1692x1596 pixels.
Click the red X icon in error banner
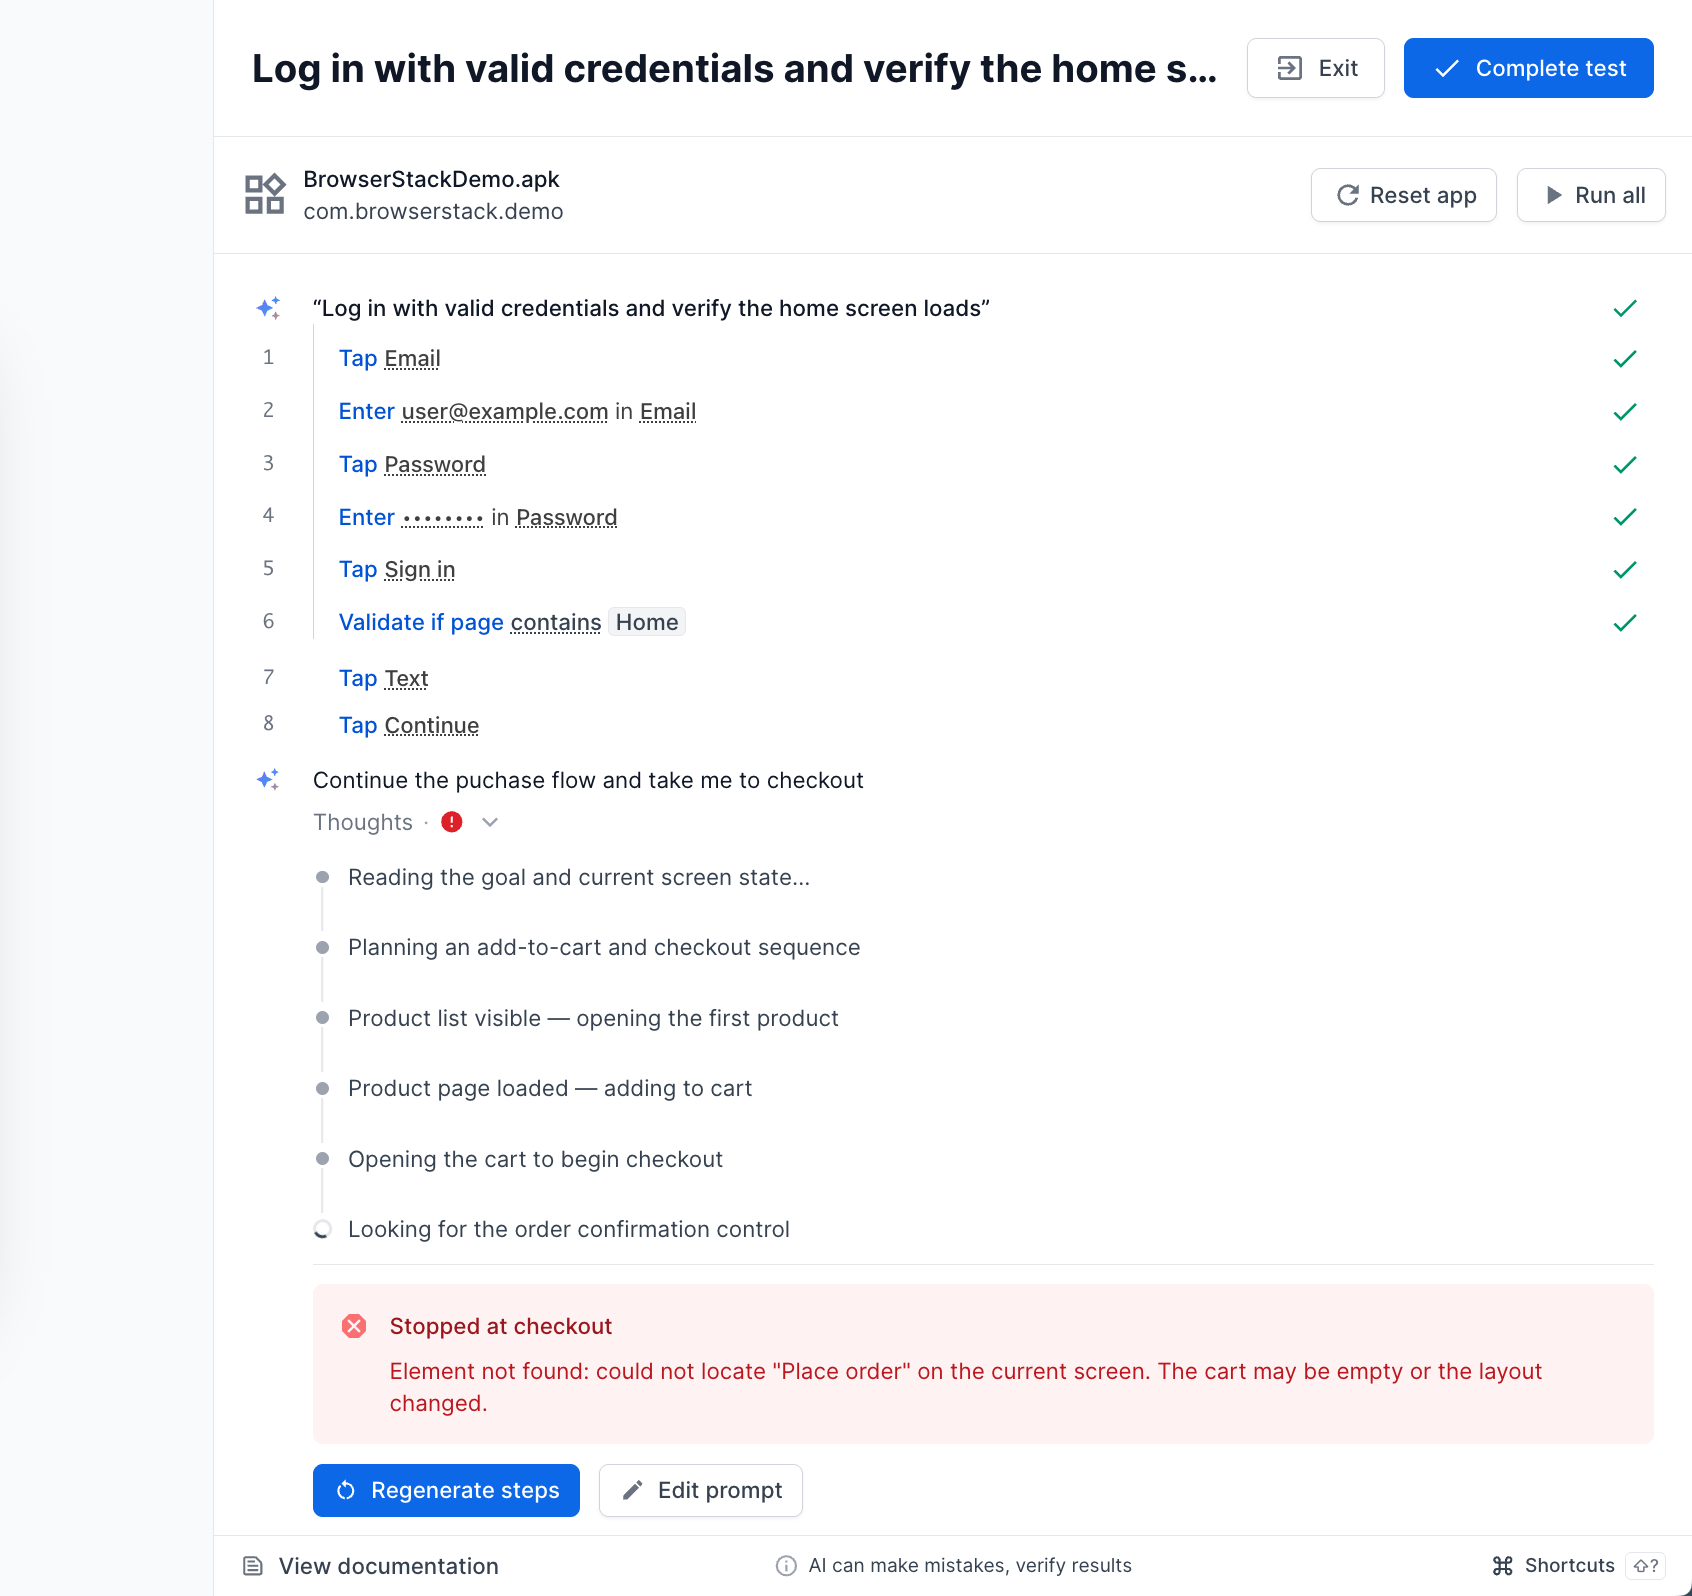[354, 1326]
